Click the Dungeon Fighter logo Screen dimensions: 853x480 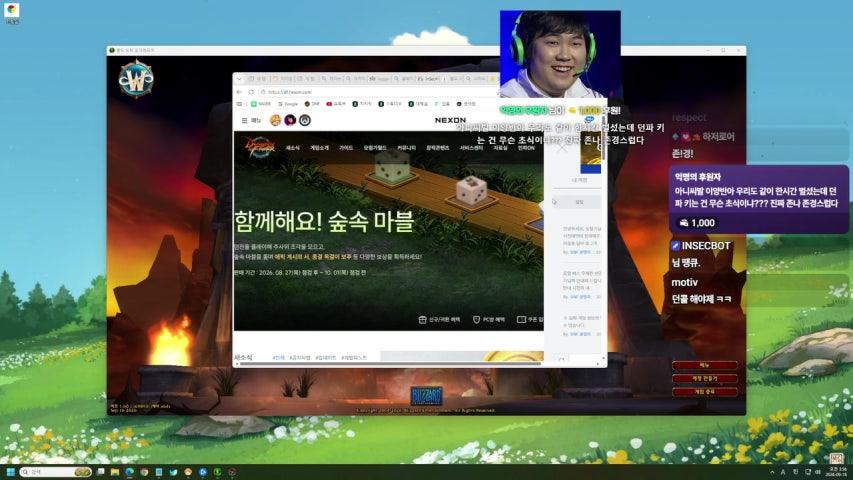pyautogui.click(x=259, y=147)
